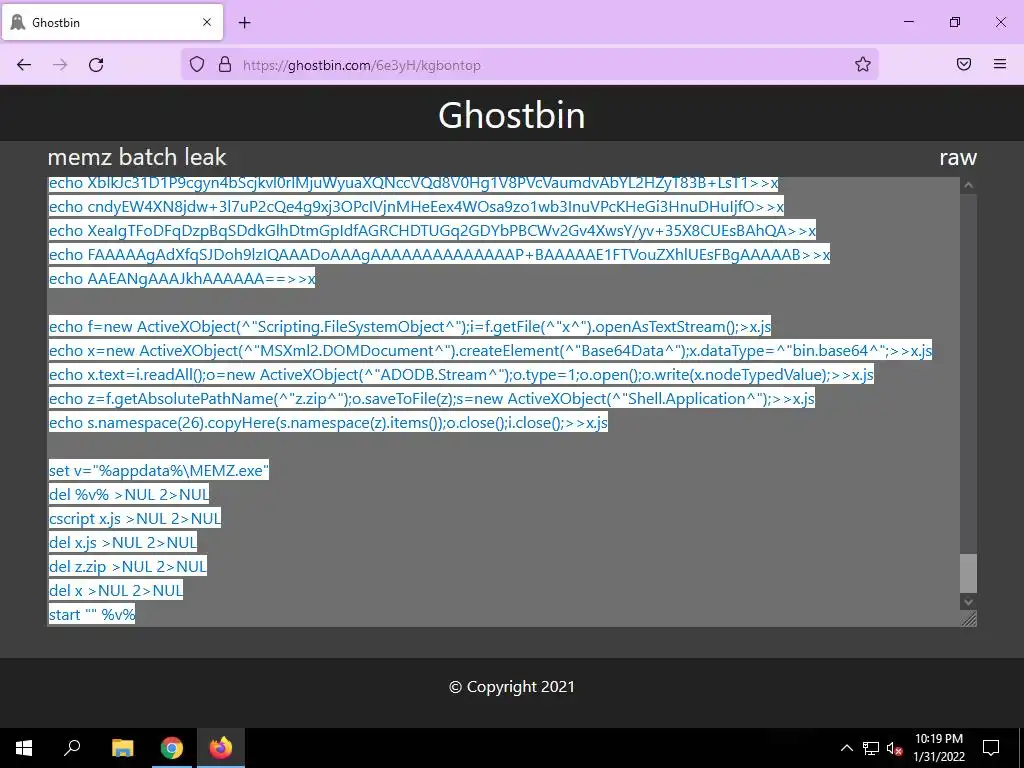
Task: Click the line 'del z.zip >NUL 2>NUL'
Action: pyautogui.click(x=127, y=566)
